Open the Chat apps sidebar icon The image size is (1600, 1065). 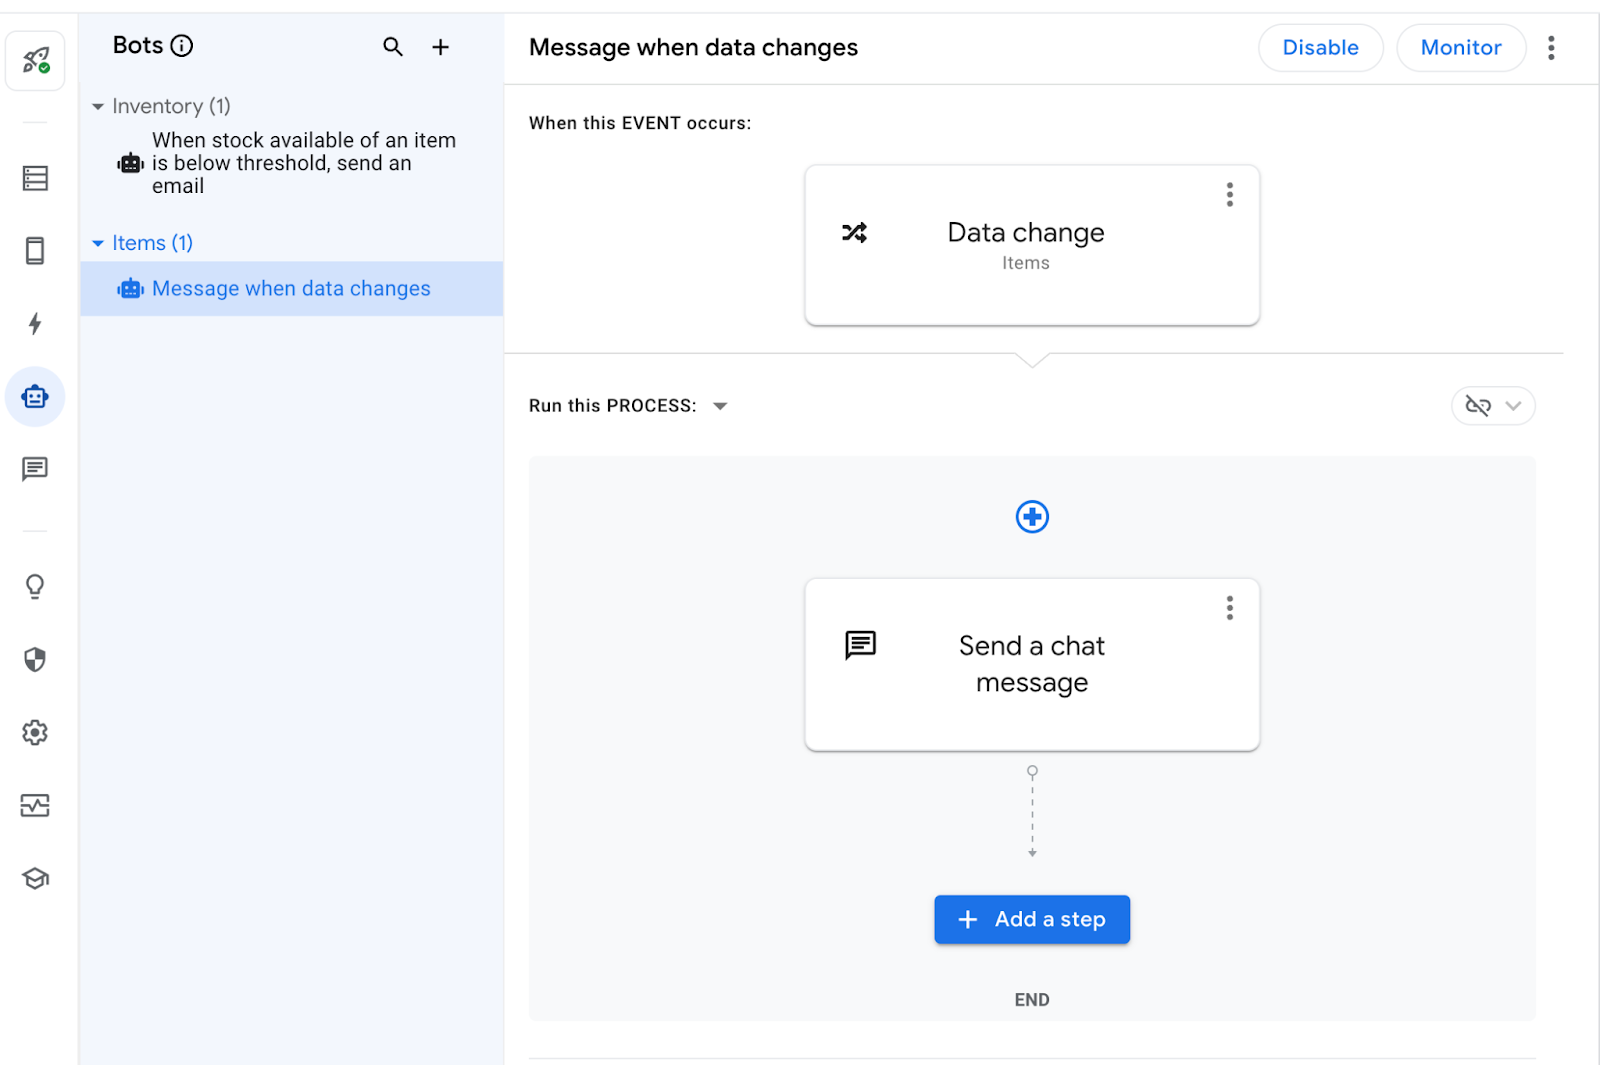(35, 469)
